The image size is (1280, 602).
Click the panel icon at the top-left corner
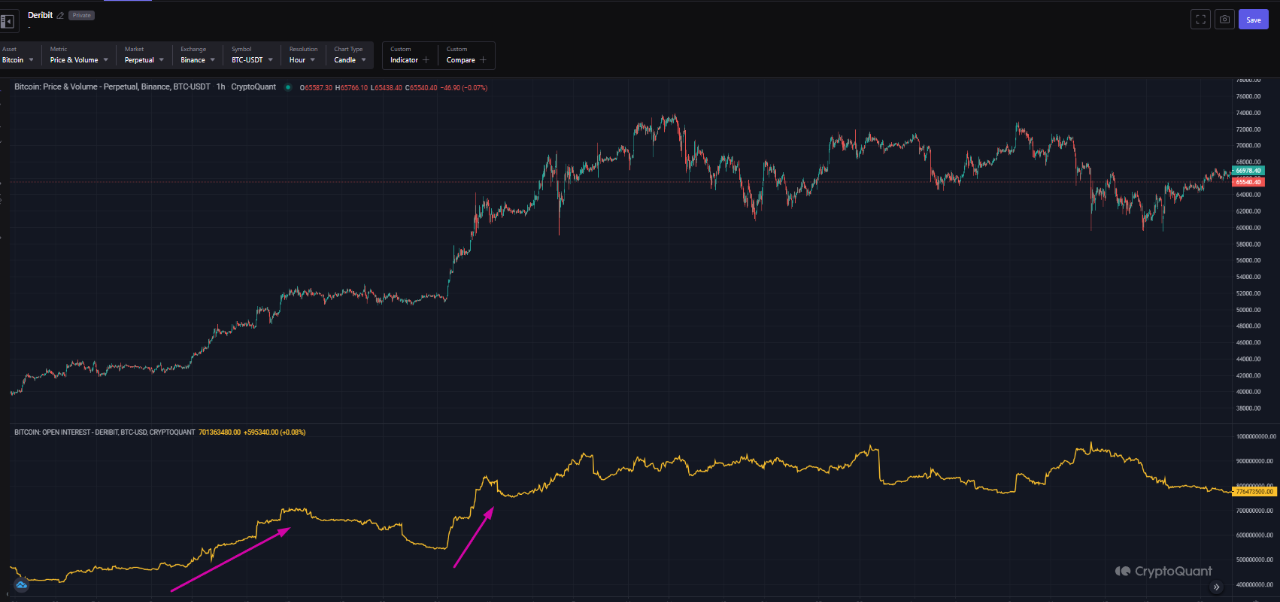coord(10,19)
